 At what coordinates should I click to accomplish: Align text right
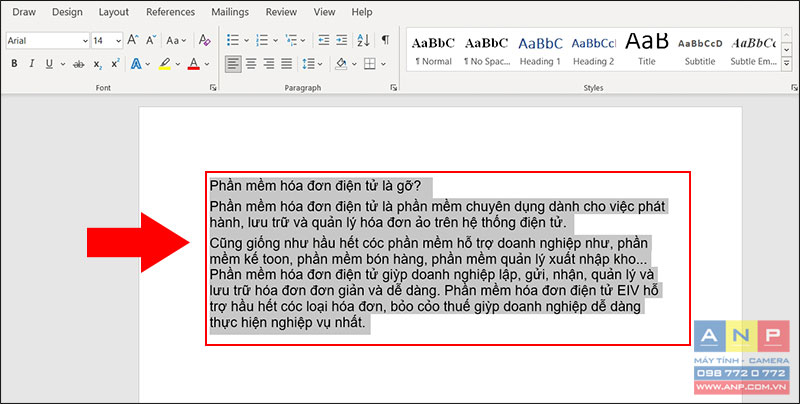click(269, 64)
